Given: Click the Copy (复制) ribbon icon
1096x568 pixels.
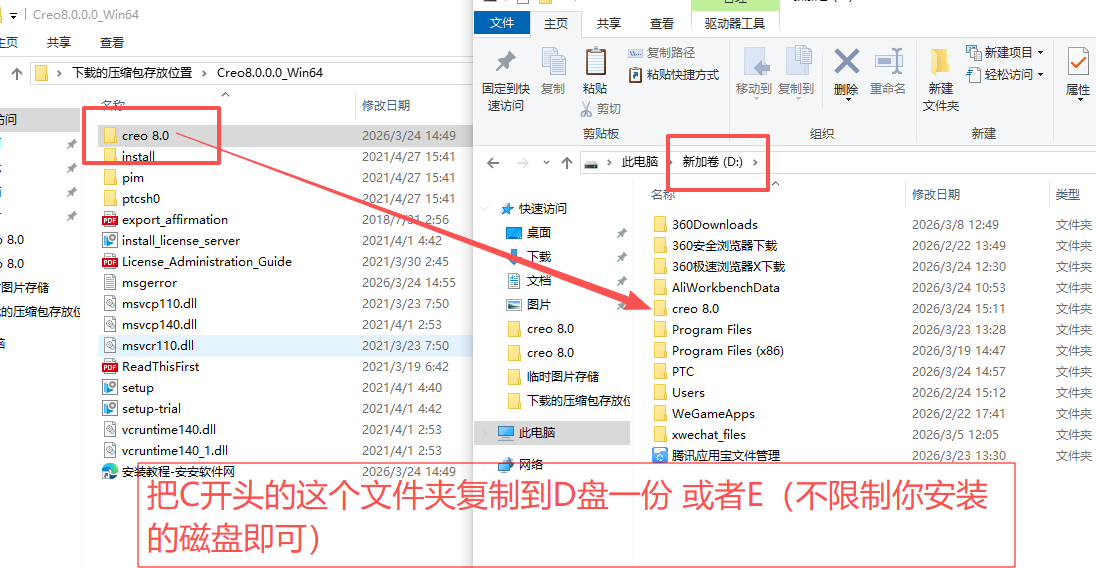Looking at the screenshot, I should pos(553,61).
